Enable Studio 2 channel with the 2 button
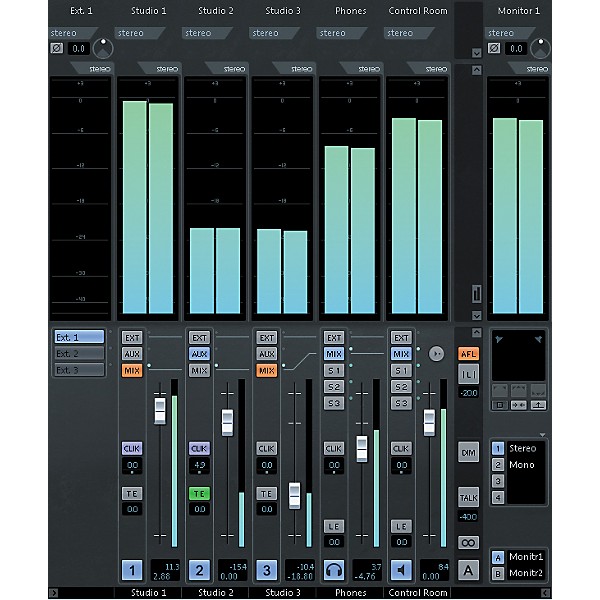This screenshot has width=600, height=600. (x=199, y=571)
